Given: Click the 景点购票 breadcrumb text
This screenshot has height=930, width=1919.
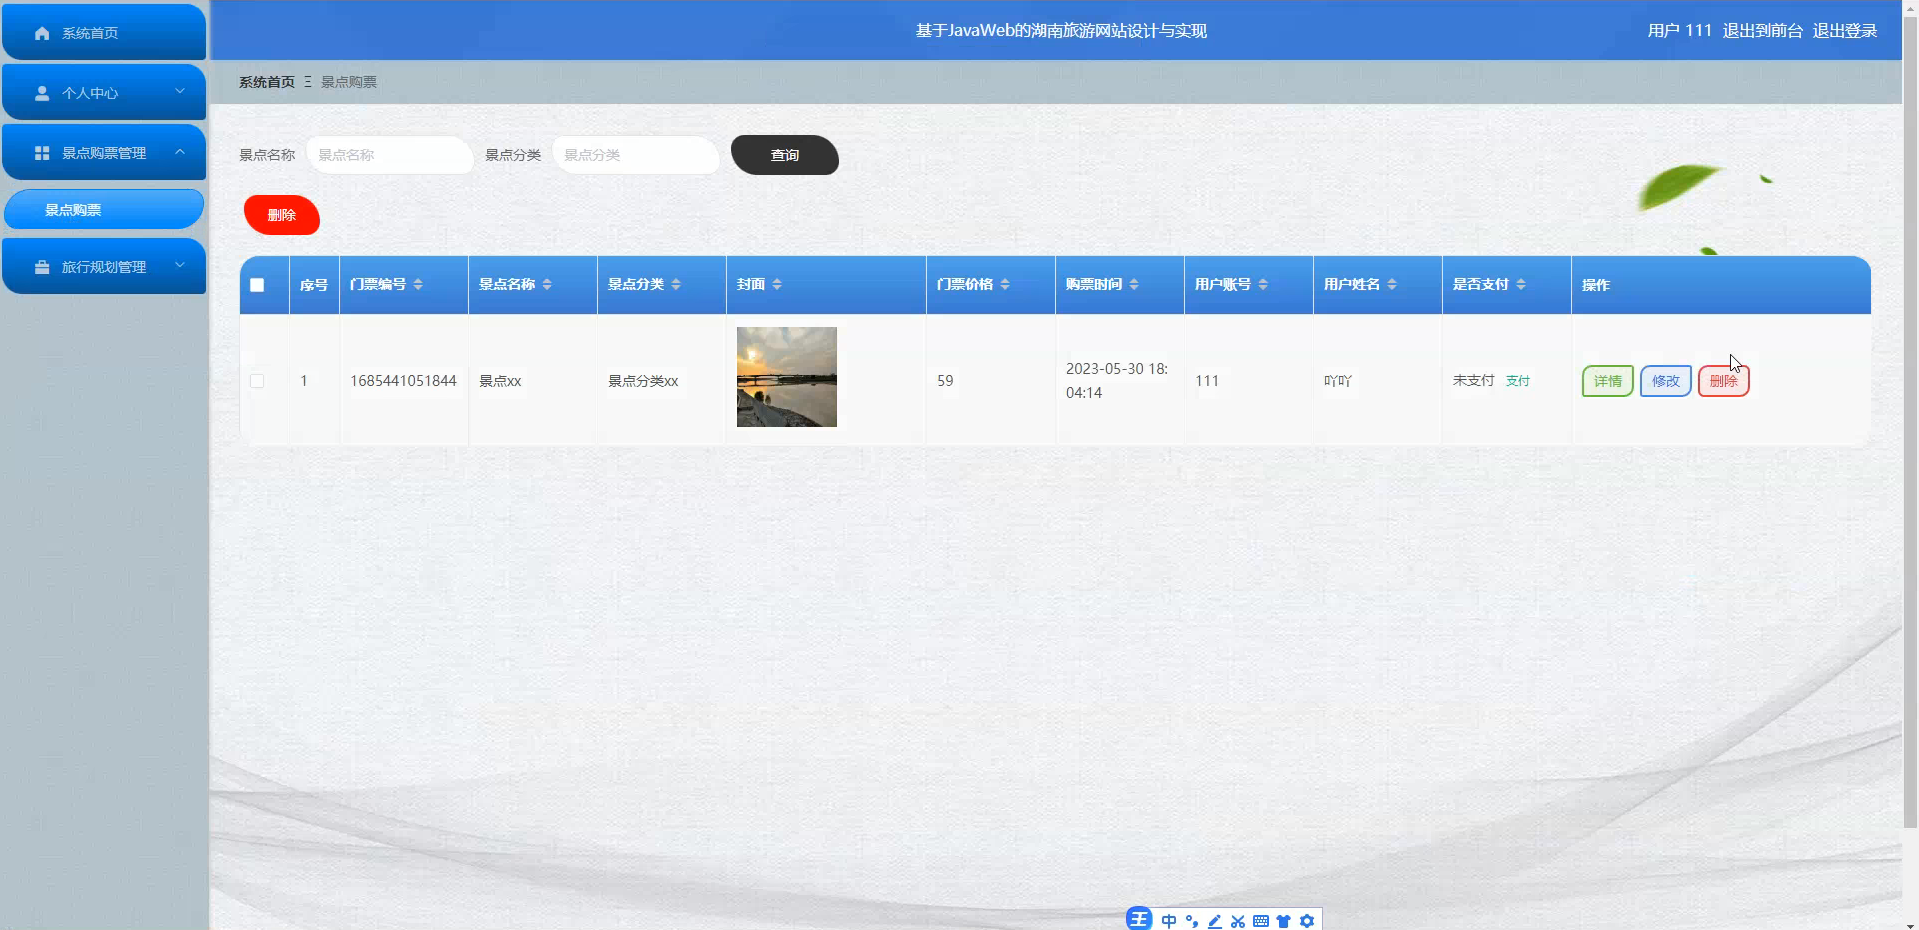Looking at the screenshot, I should point(349,82).
